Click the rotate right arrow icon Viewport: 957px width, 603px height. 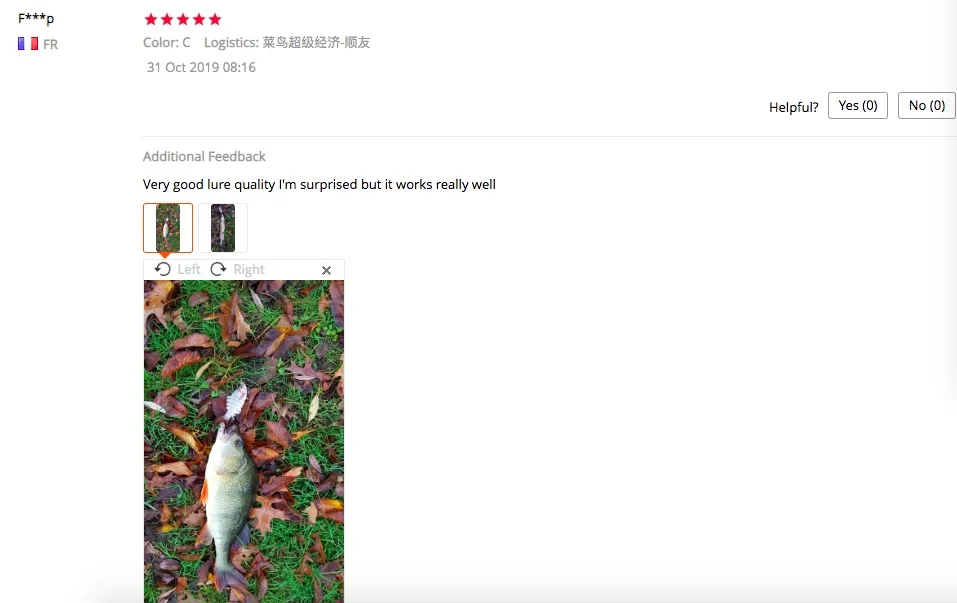coord(218,269)
